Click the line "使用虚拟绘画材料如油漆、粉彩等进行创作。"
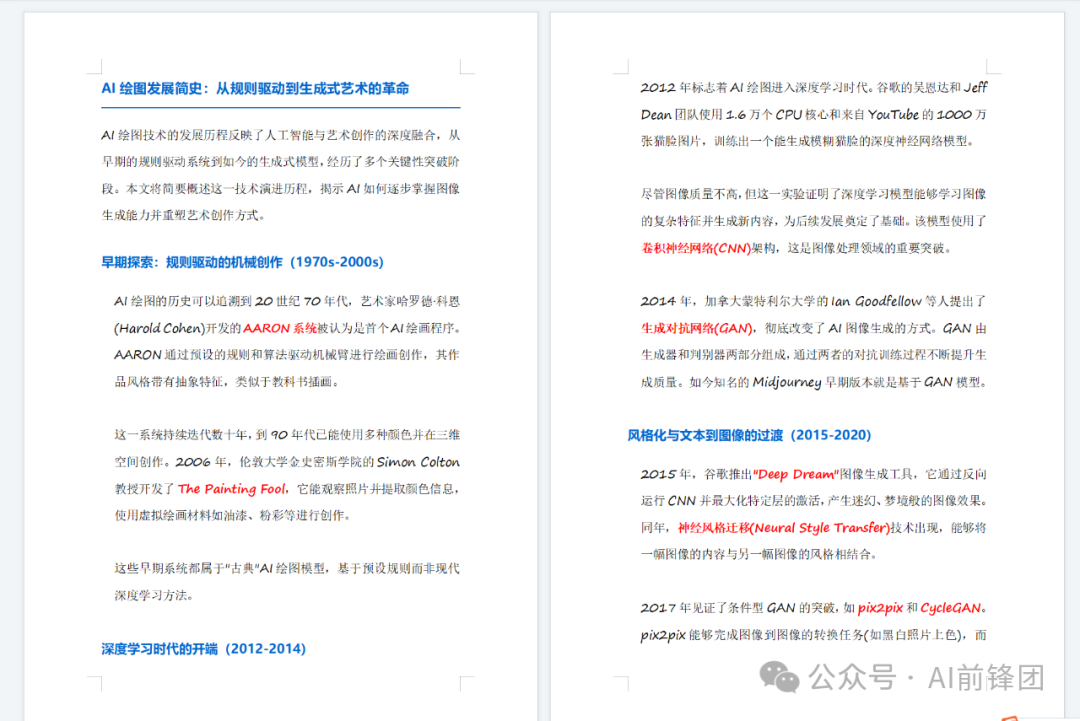This screenshot has width=1080, height=721. pos(233,516)
